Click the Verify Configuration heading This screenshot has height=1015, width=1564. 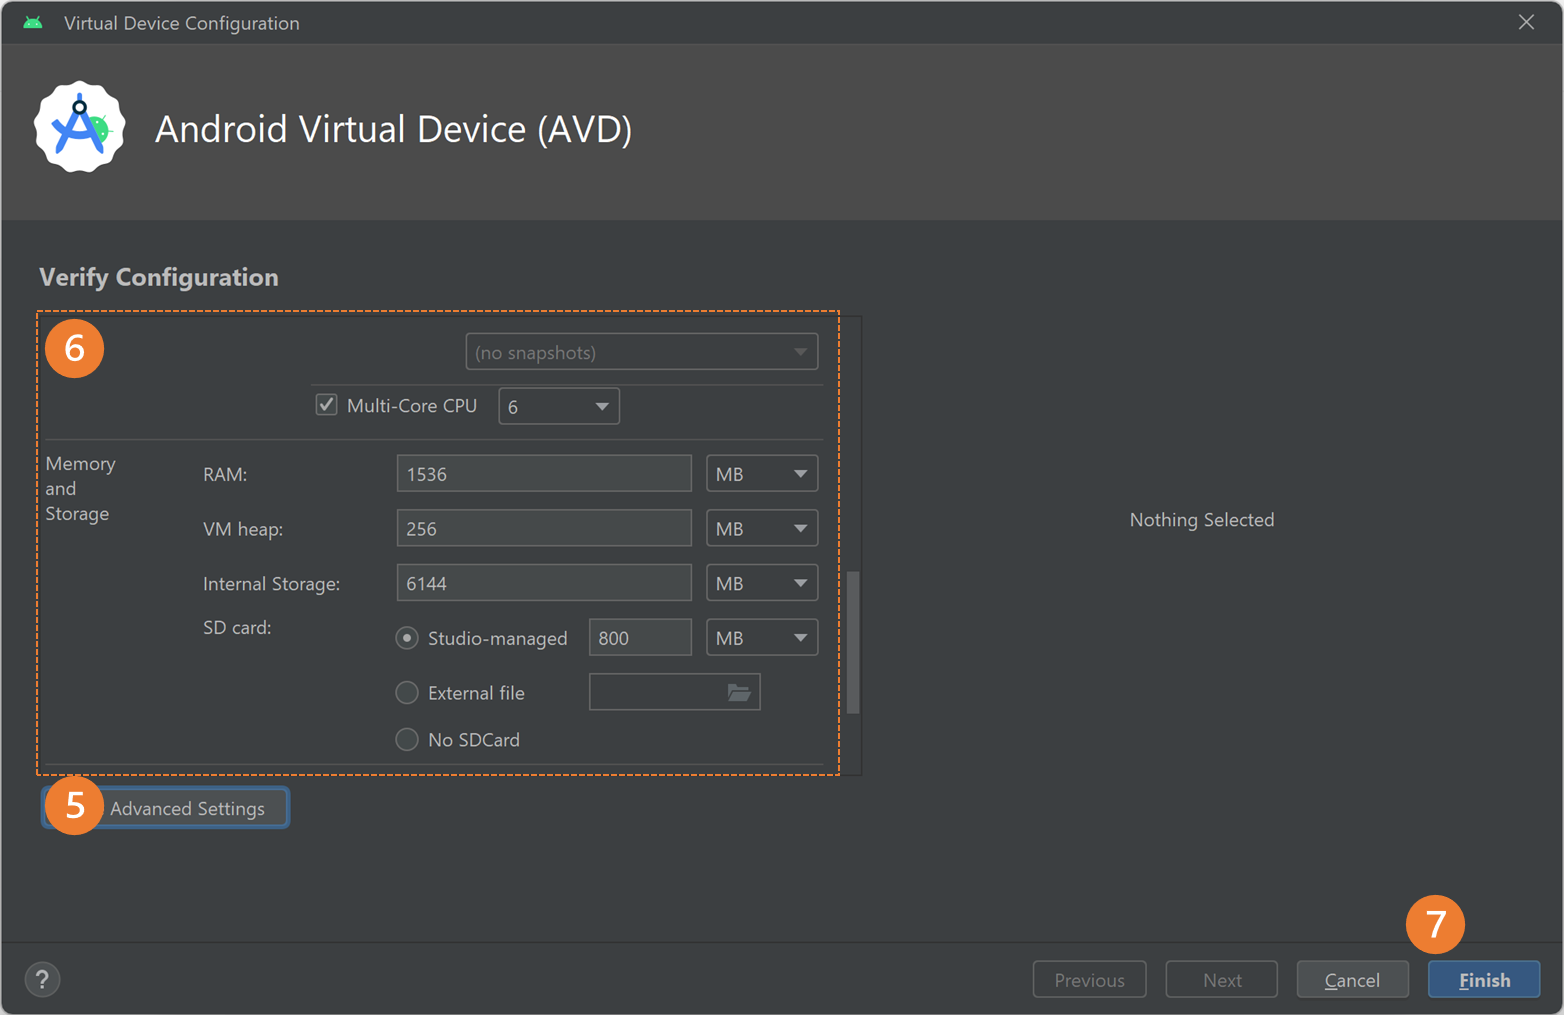[159, 277]
